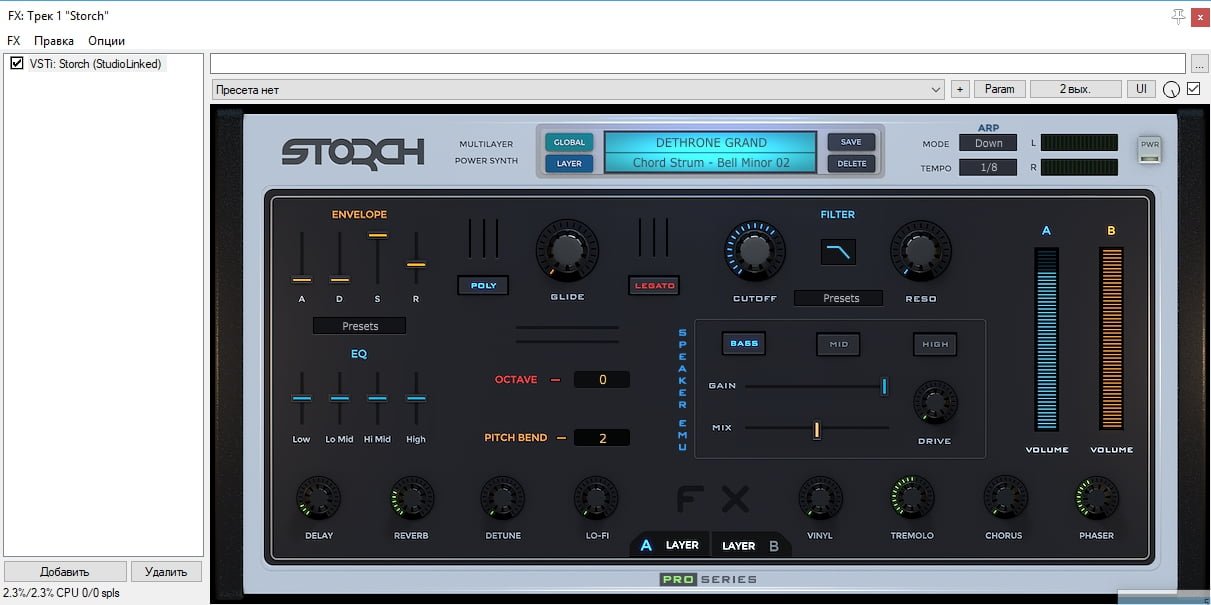Pin the FX window on top
1211x605 pixels.
point(1177,15)
